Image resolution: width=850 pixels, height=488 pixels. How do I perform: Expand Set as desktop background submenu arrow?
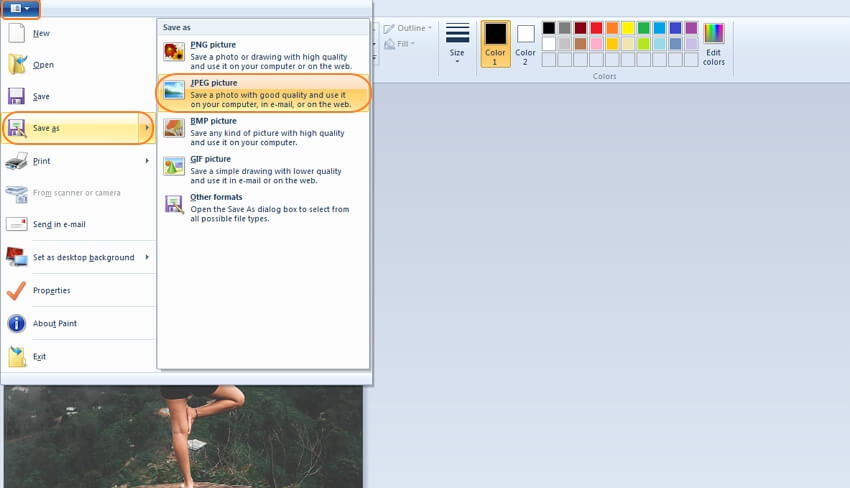(x=147, y=257)
